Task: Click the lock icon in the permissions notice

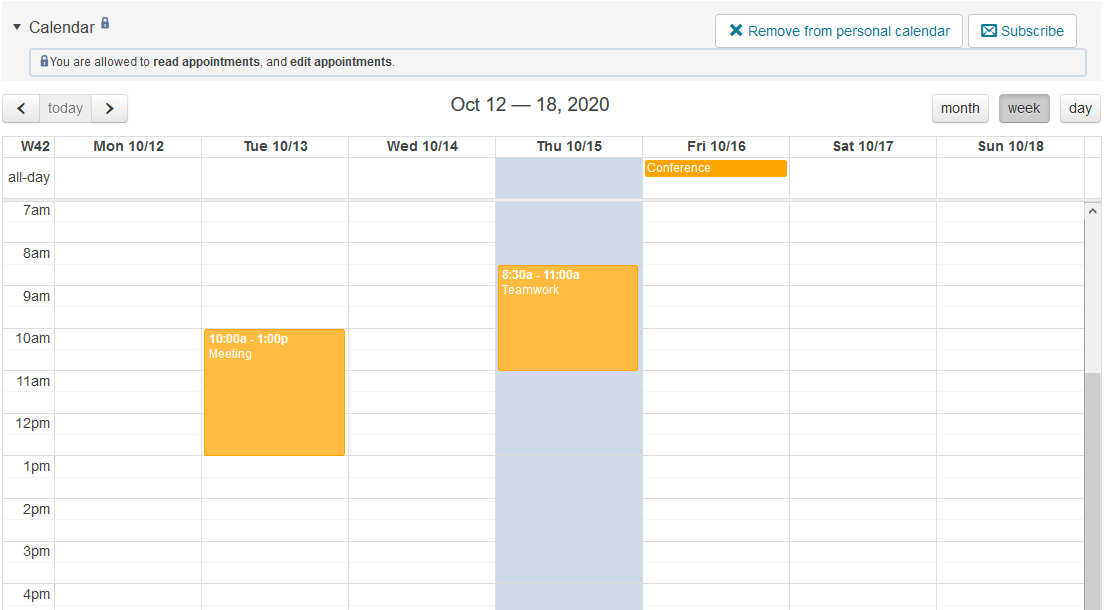Action: pos(43,62)
